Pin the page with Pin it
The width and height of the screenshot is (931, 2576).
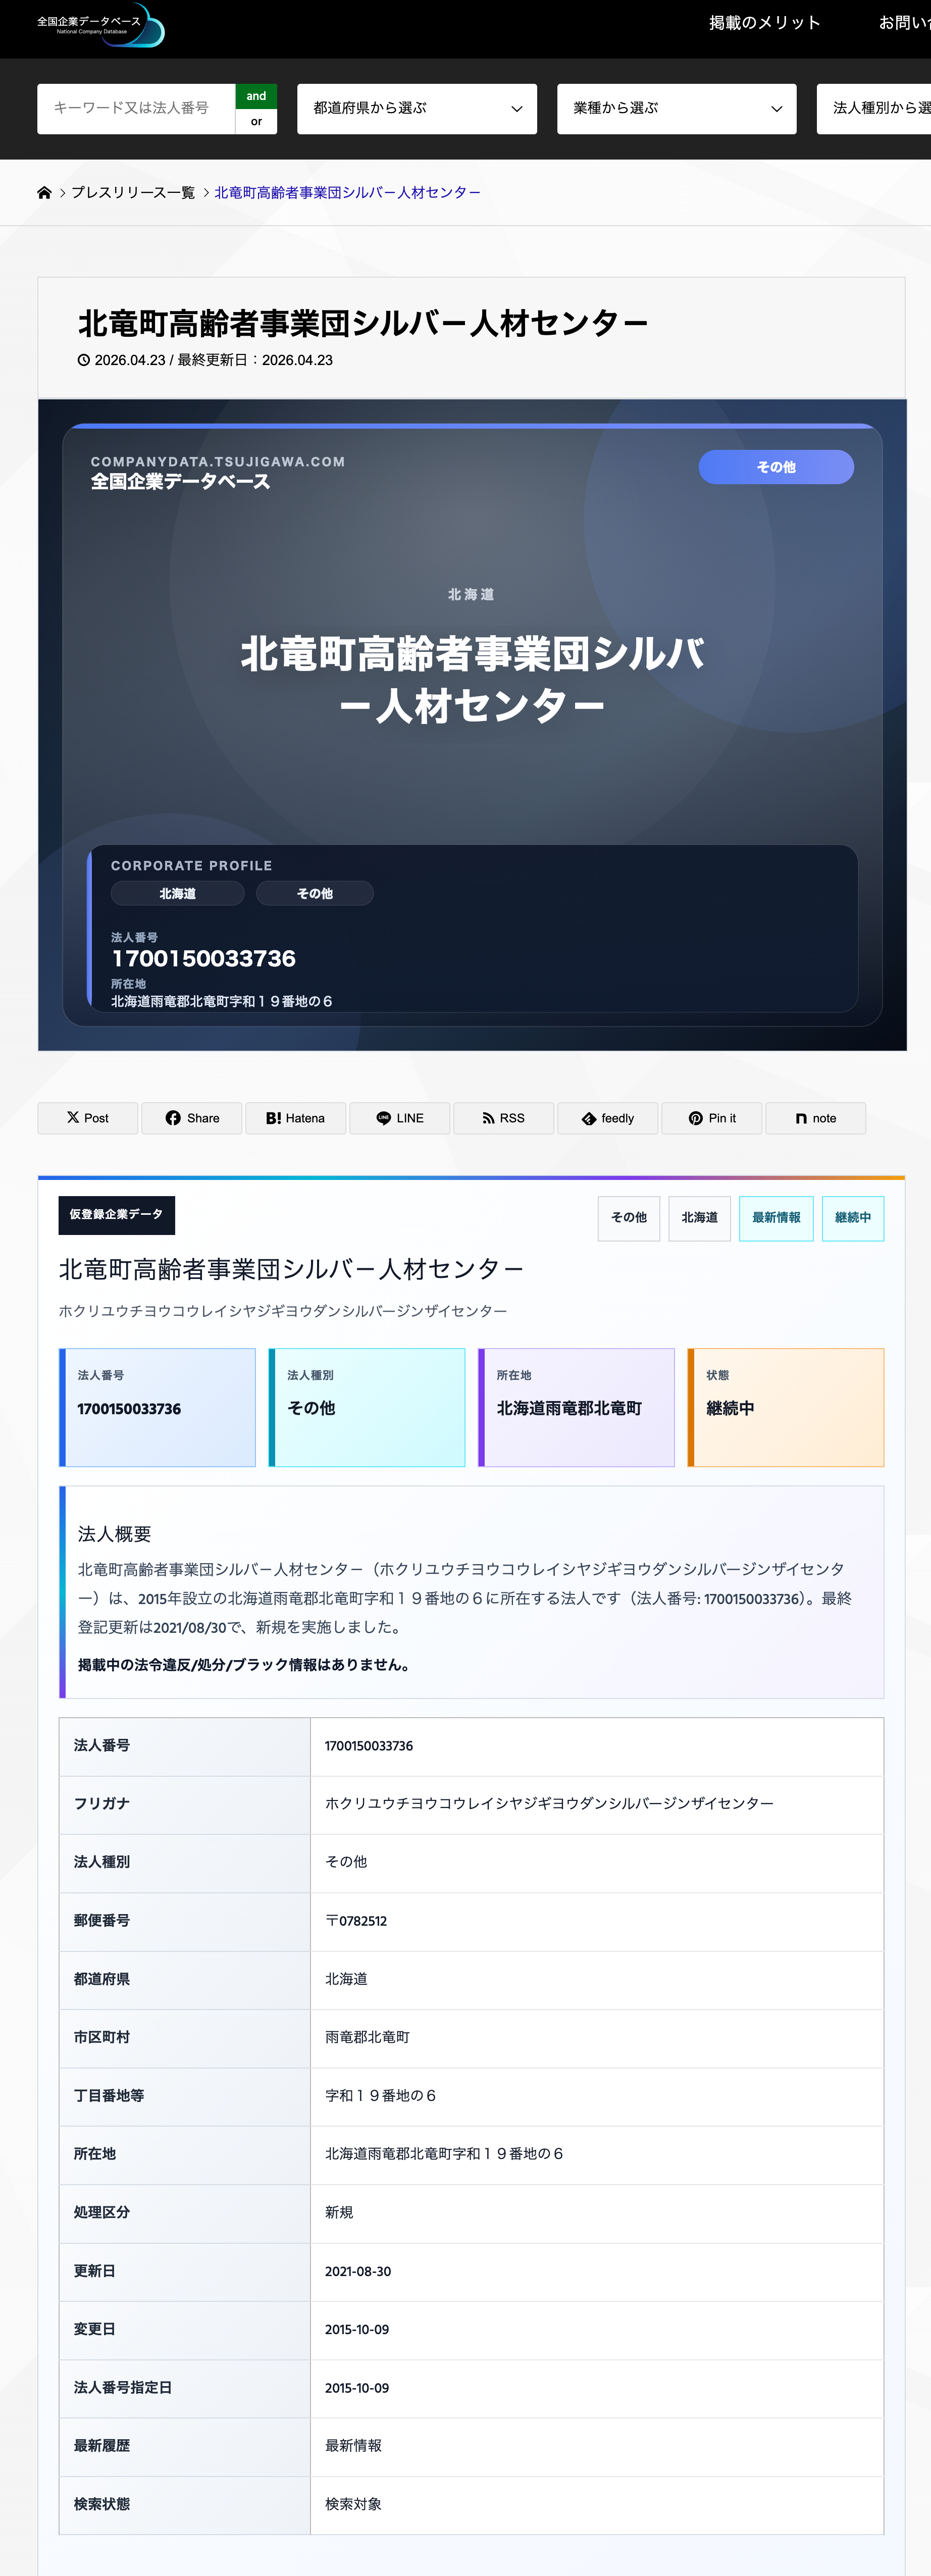point(711,1118)
